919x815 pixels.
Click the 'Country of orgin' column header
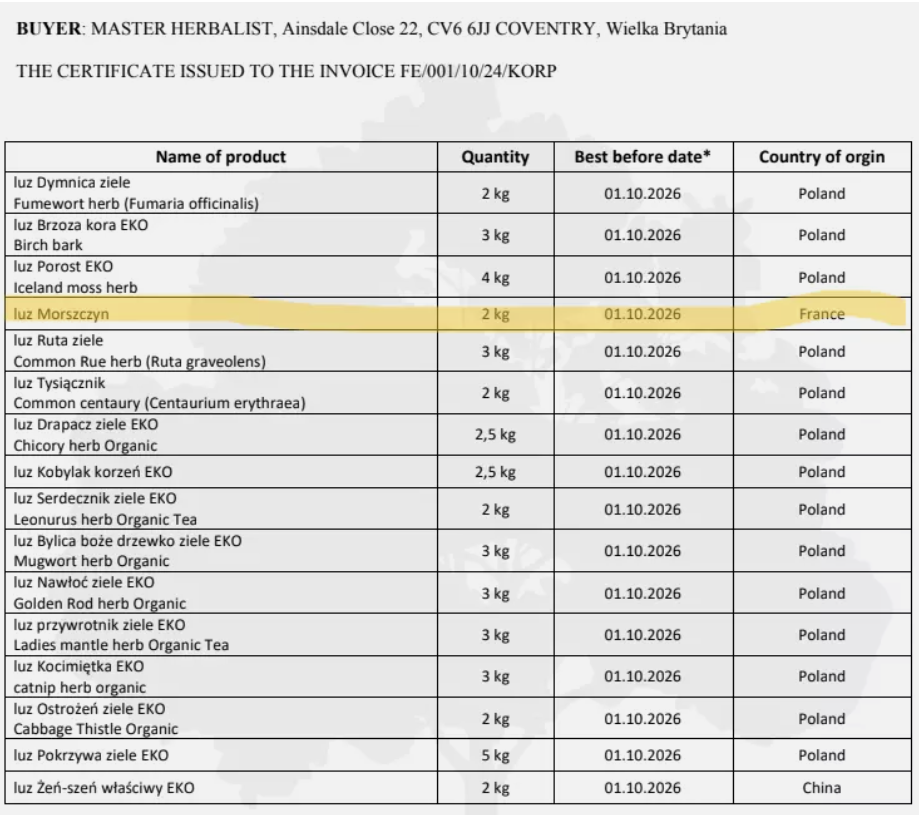point(822,157)
